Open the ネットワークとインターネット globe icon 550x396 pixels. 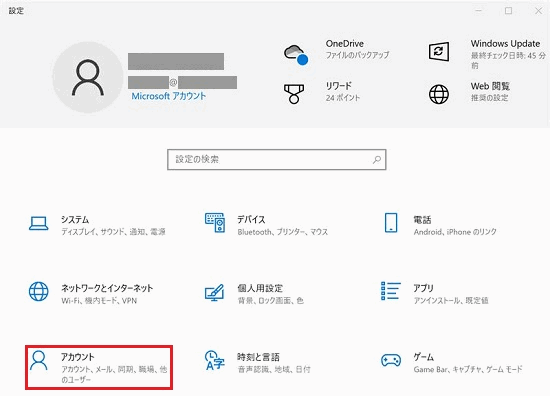[x=39, y=291]
